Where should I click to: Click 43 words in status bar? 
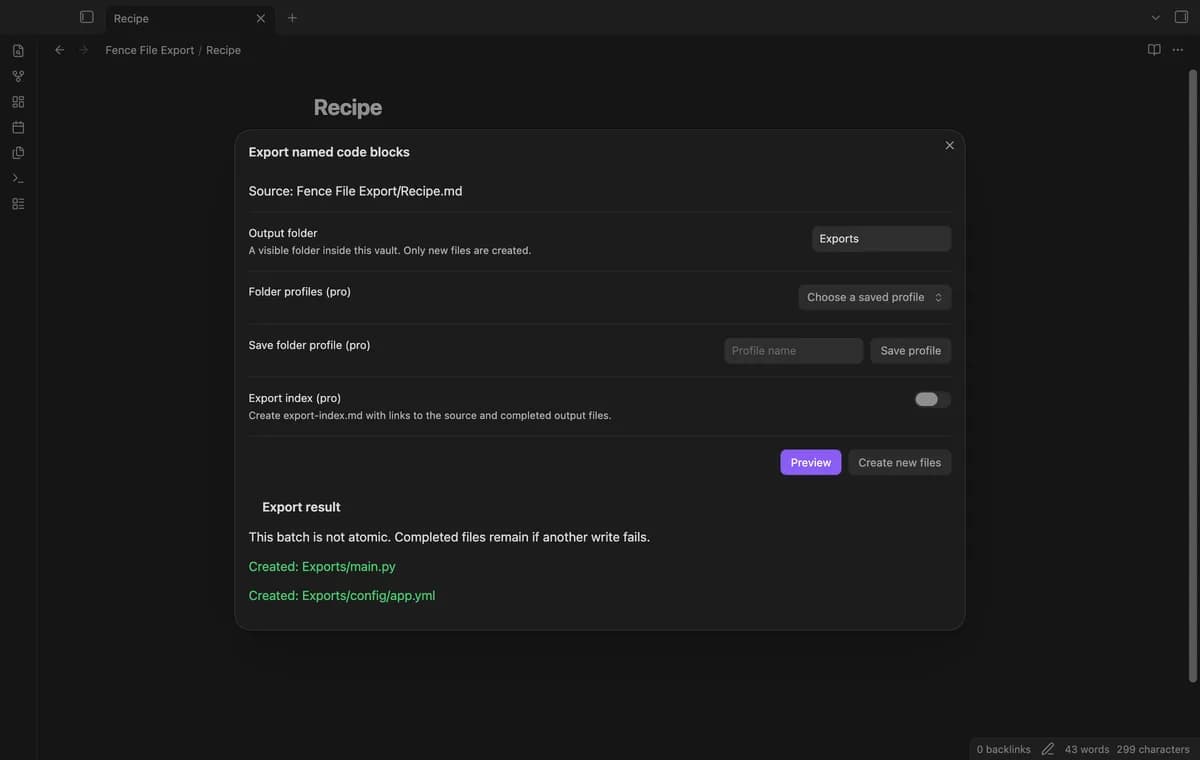[x=1087, y=749]
